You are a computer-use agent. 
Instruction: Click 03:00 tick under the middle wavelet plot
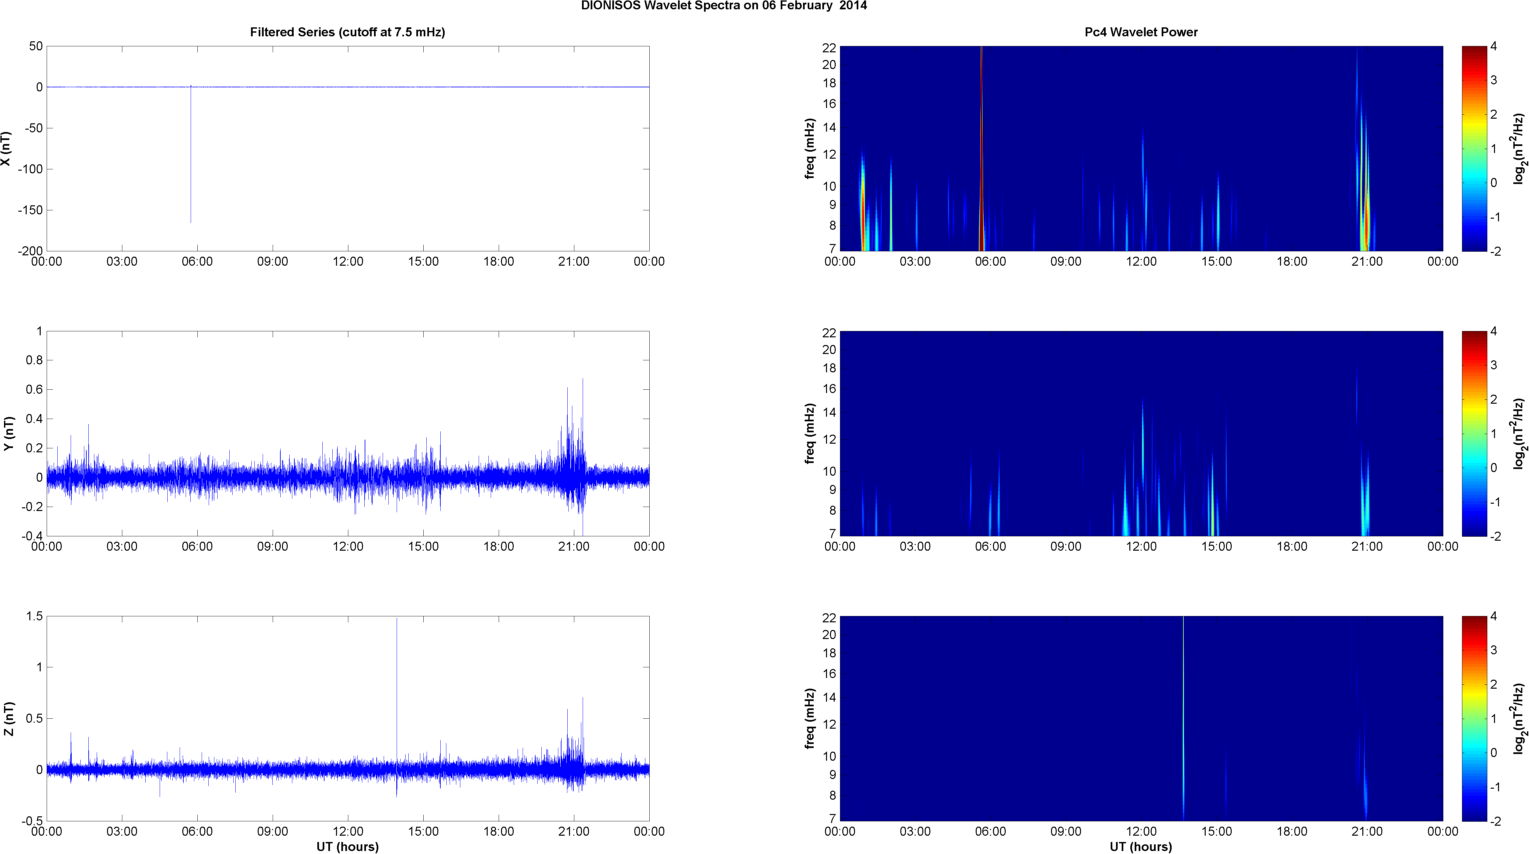[915, 546]
